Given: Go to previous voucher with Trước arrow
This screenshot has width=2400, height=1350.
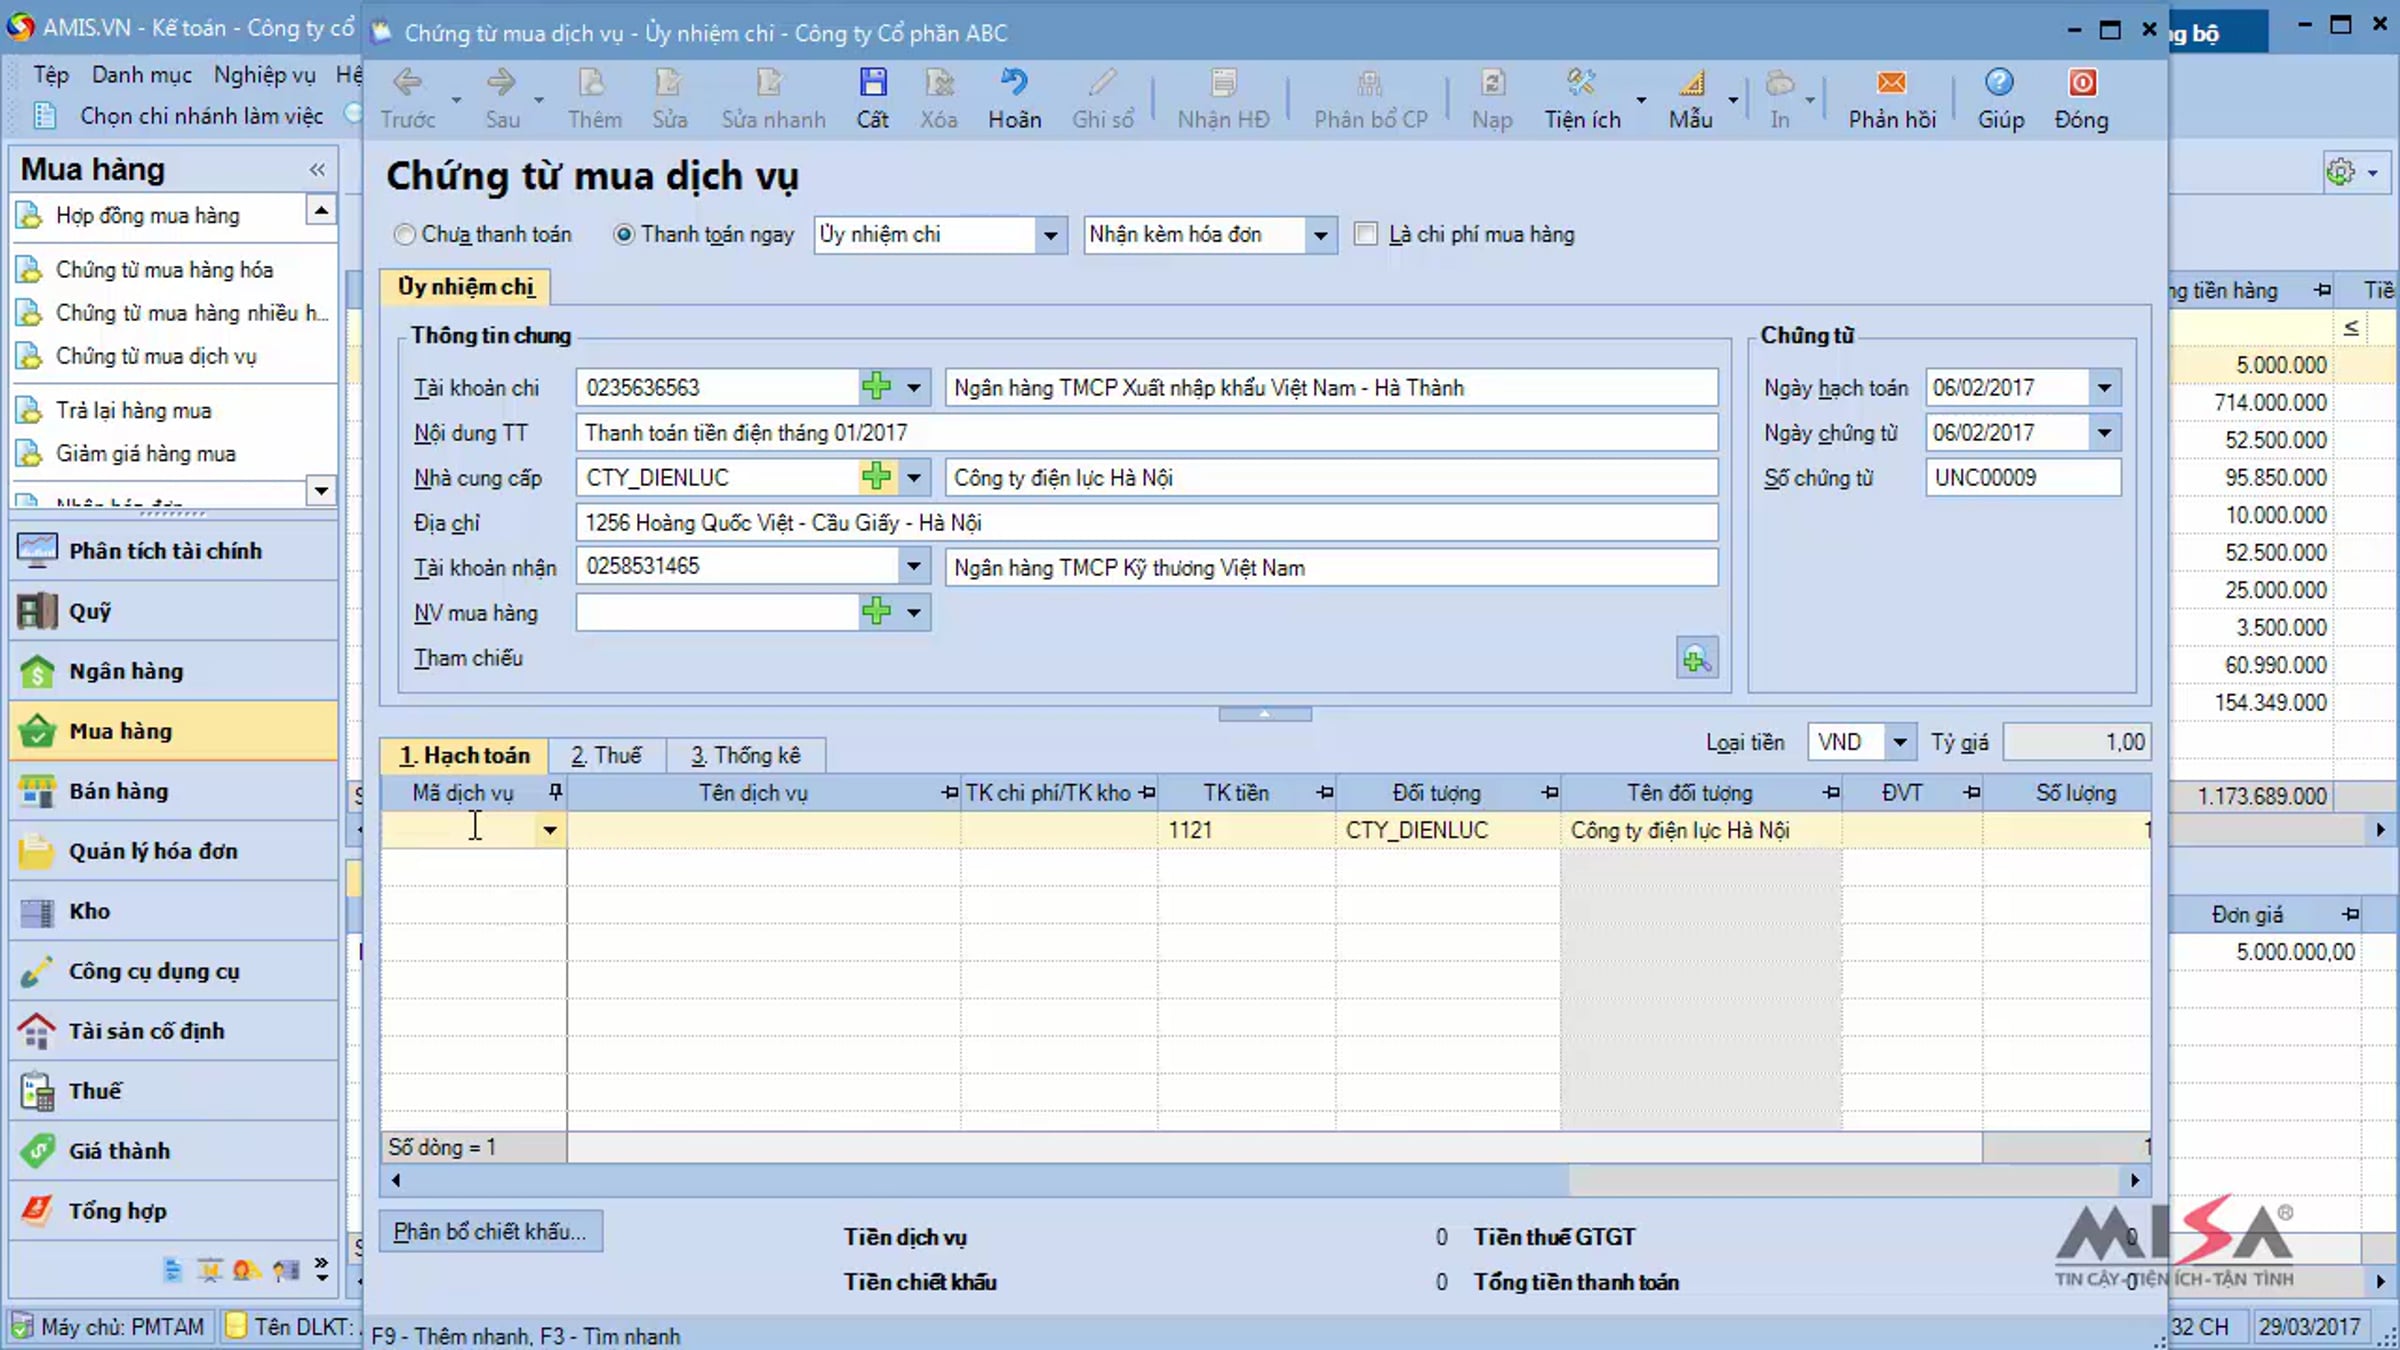Looking at the screenshot, I should (407, 83).
